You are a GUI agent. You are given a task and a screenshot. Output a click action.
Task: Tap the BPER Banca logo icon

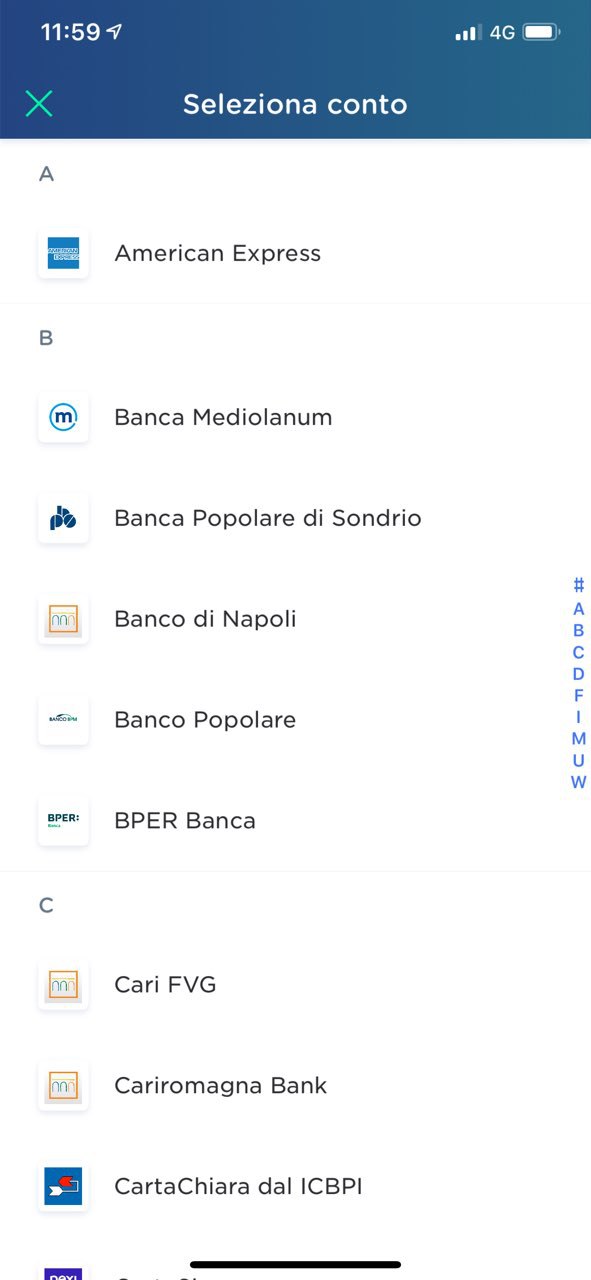point(63,821)
